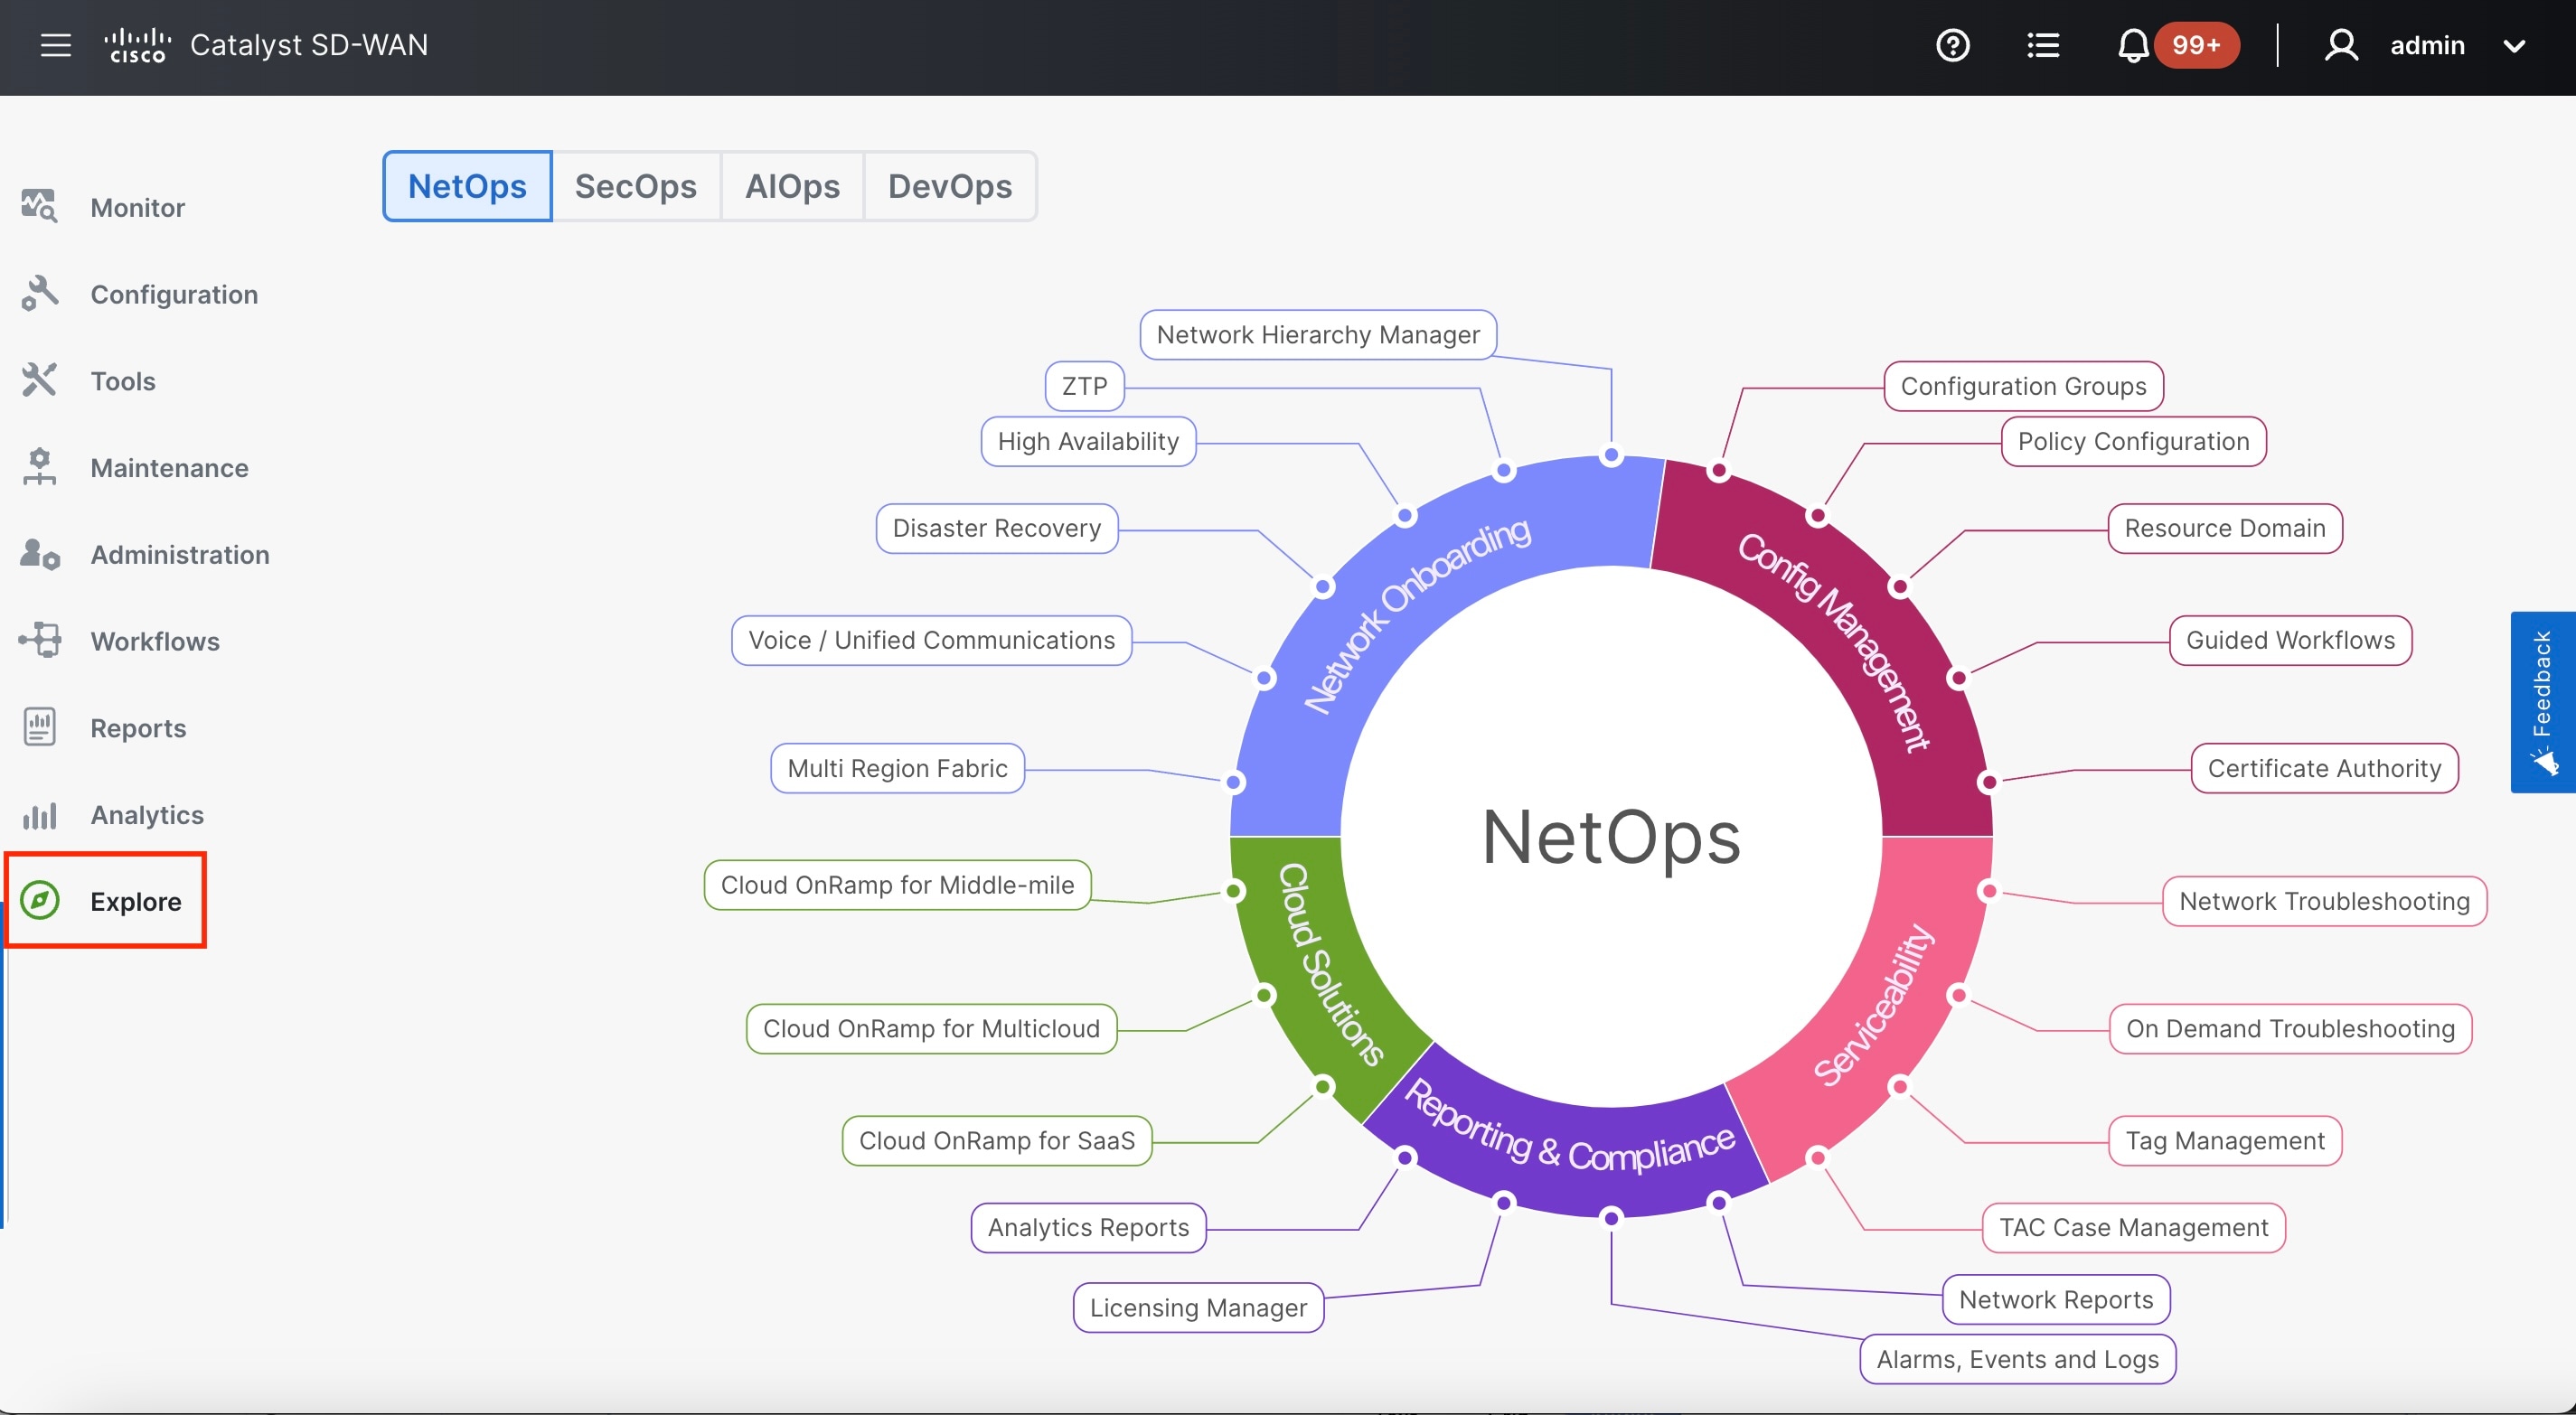Screen dimensions: 2576x1415
Task: Switch to the AIOps tab
Action: click(792, 186)
